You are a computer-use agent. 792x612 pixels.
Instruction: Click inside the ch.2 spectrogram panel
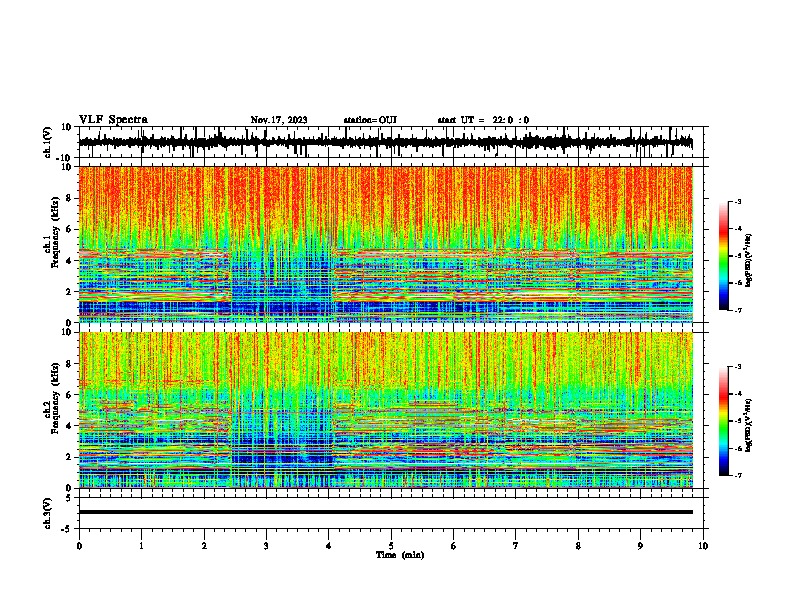click(385, 410)
